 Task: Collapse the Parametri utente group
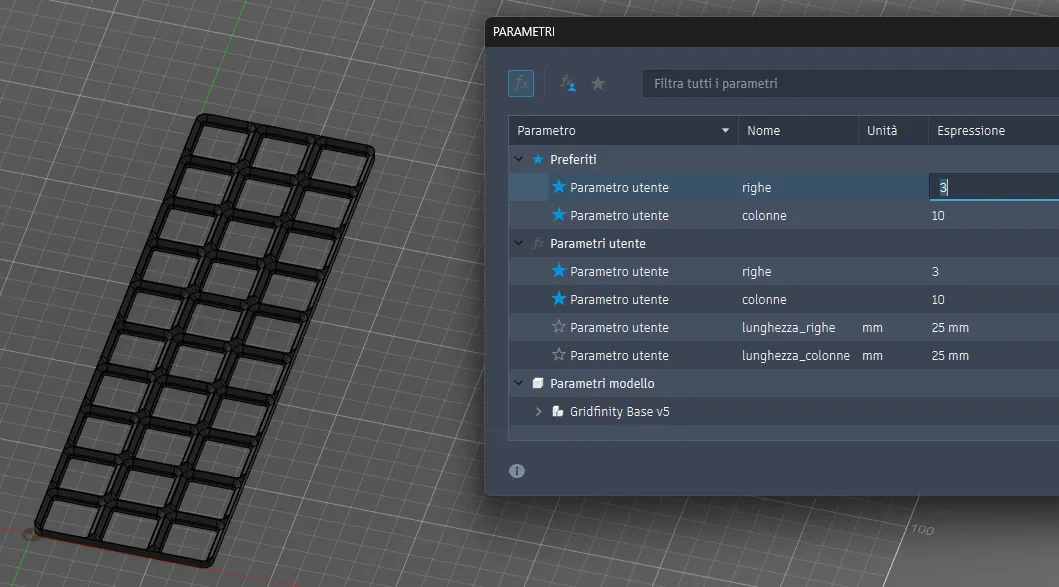coord(519,243)
